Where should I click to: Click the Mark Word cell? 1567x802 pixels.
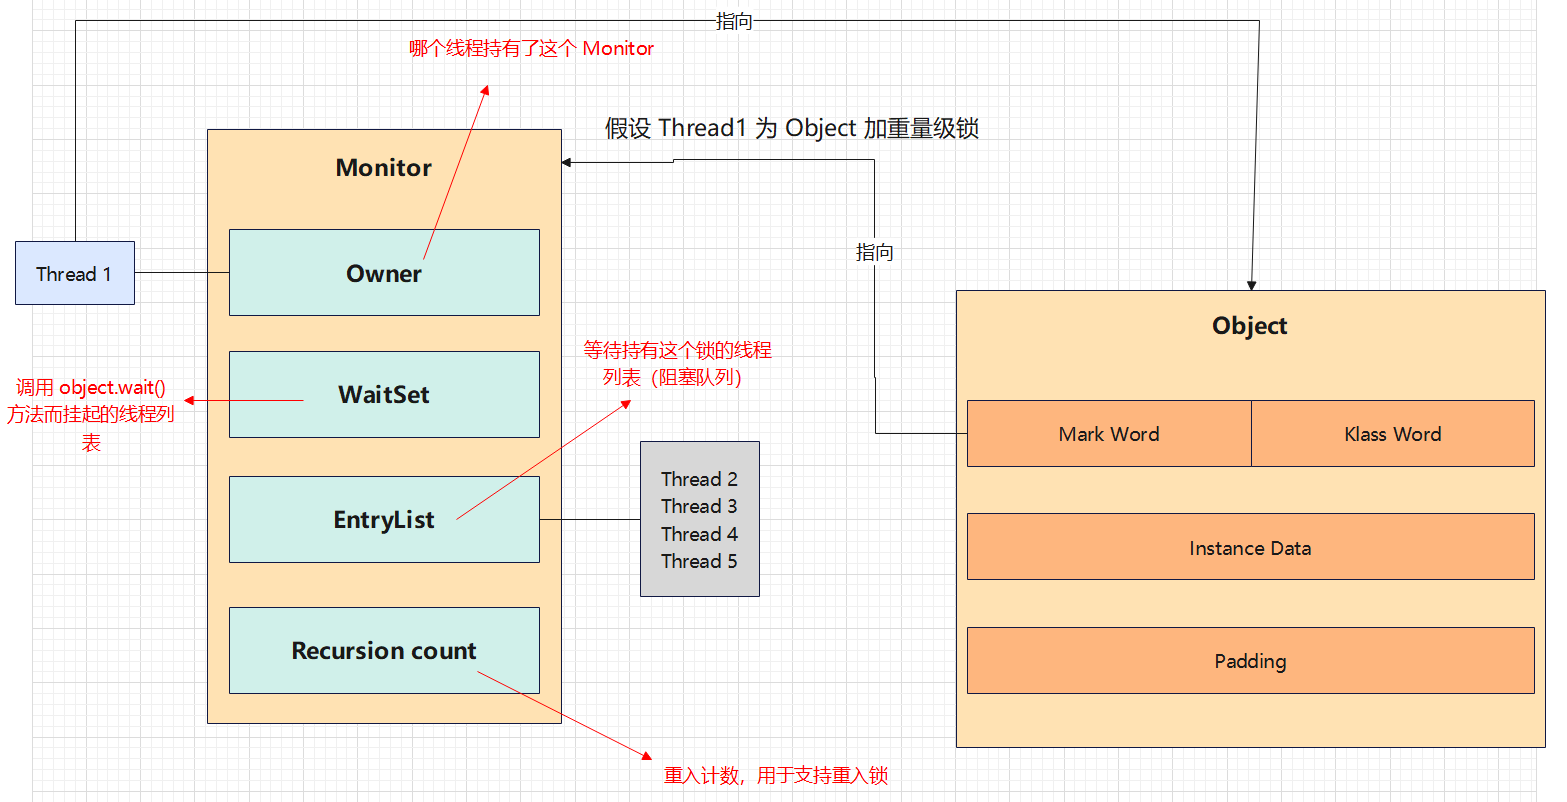point(1109,434)
